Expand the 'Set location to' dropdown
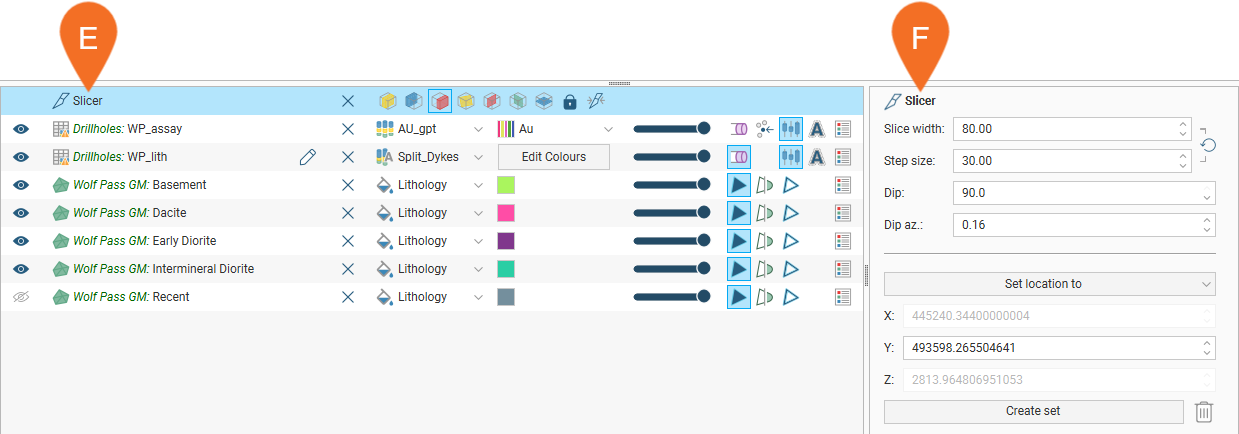This screenshot has width=1239, height=434. pos(1049,284)
